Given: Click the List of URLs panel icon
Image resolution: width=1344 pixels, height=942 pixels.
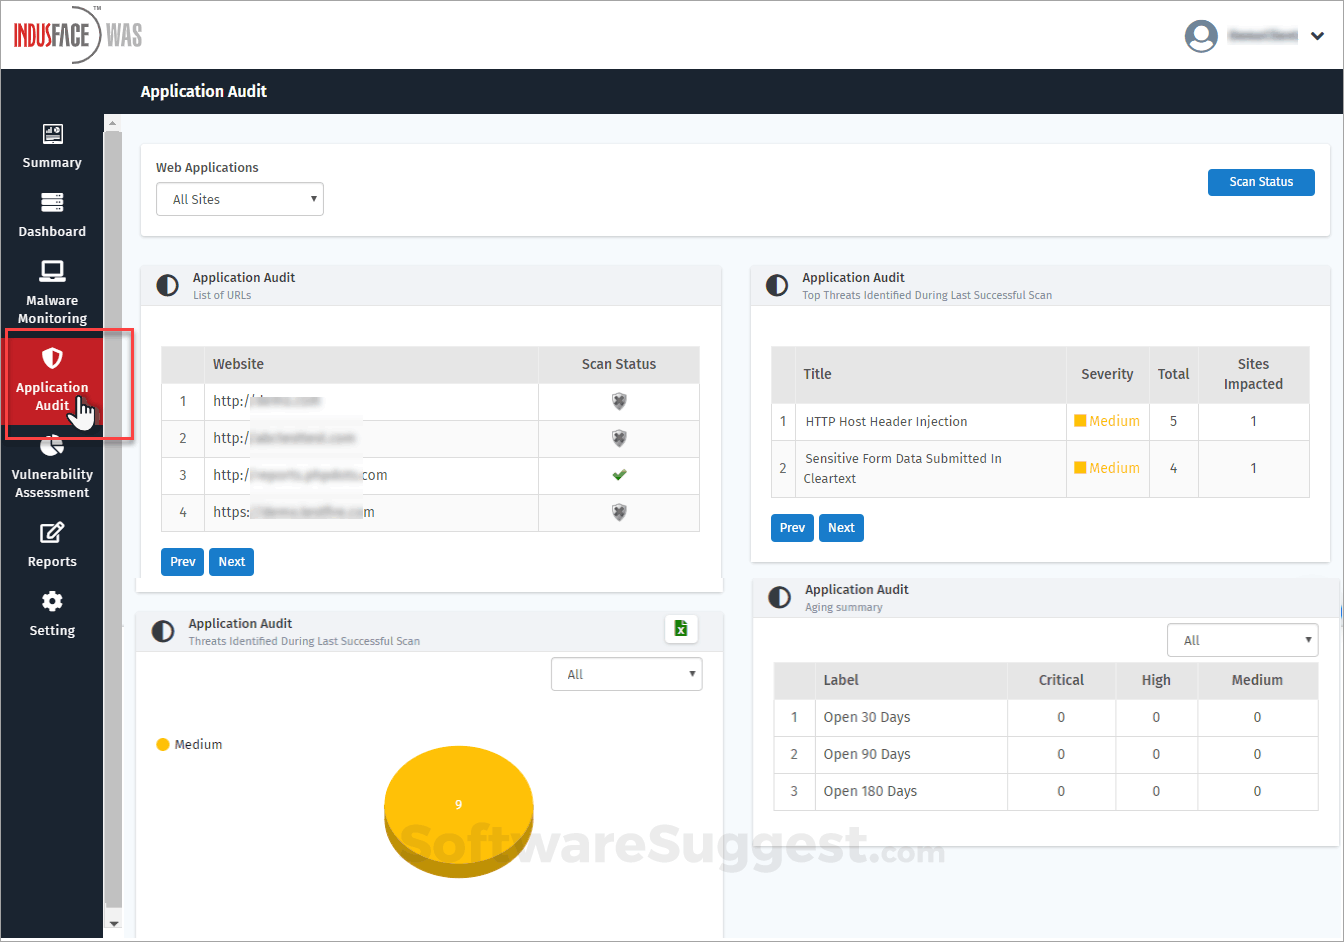Looking at the screenshot, I should tap(168, 285).
